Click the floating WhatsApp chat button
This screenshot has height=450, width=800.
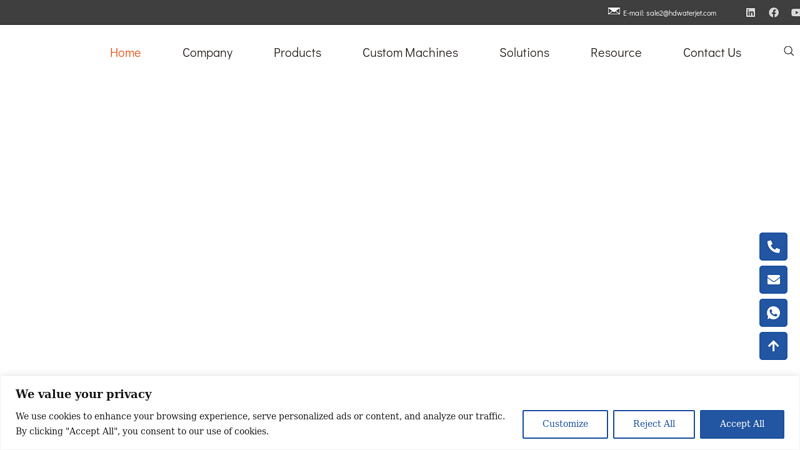[x=773, y=313]
